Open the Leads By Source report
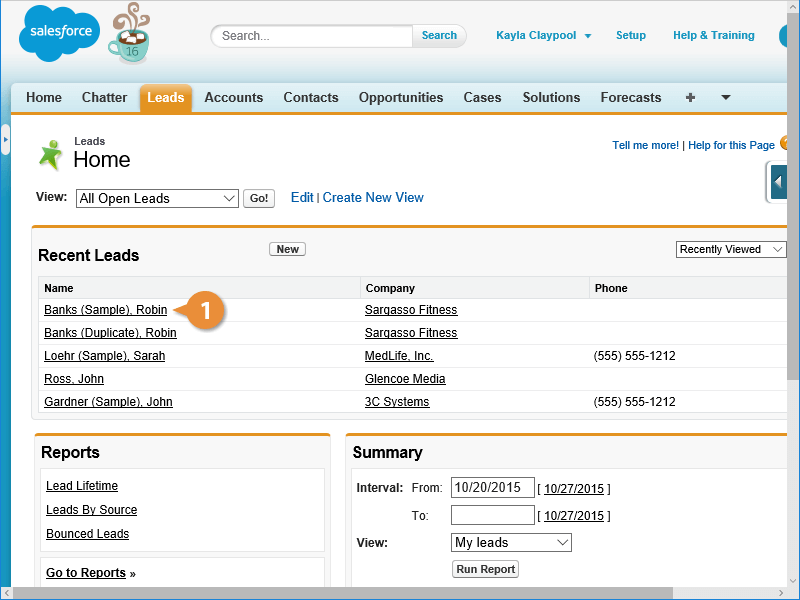The width and height of the screenshot is (800, 600). pyautogui.click(x=91, y=510)
